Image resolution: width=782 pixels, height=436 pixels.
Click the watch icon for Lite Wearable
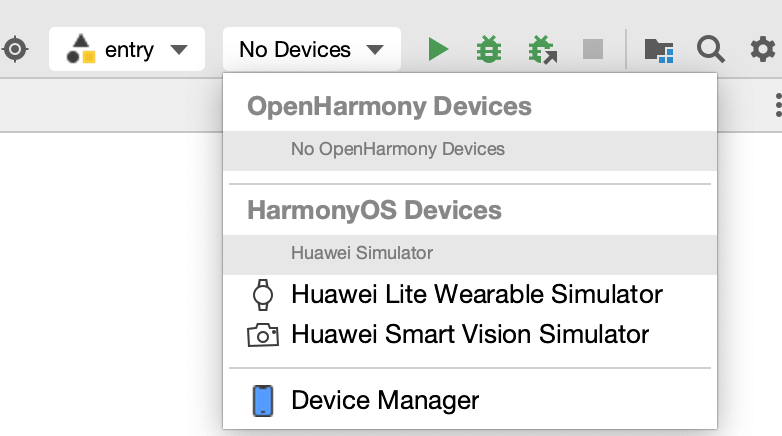[263, 295]
